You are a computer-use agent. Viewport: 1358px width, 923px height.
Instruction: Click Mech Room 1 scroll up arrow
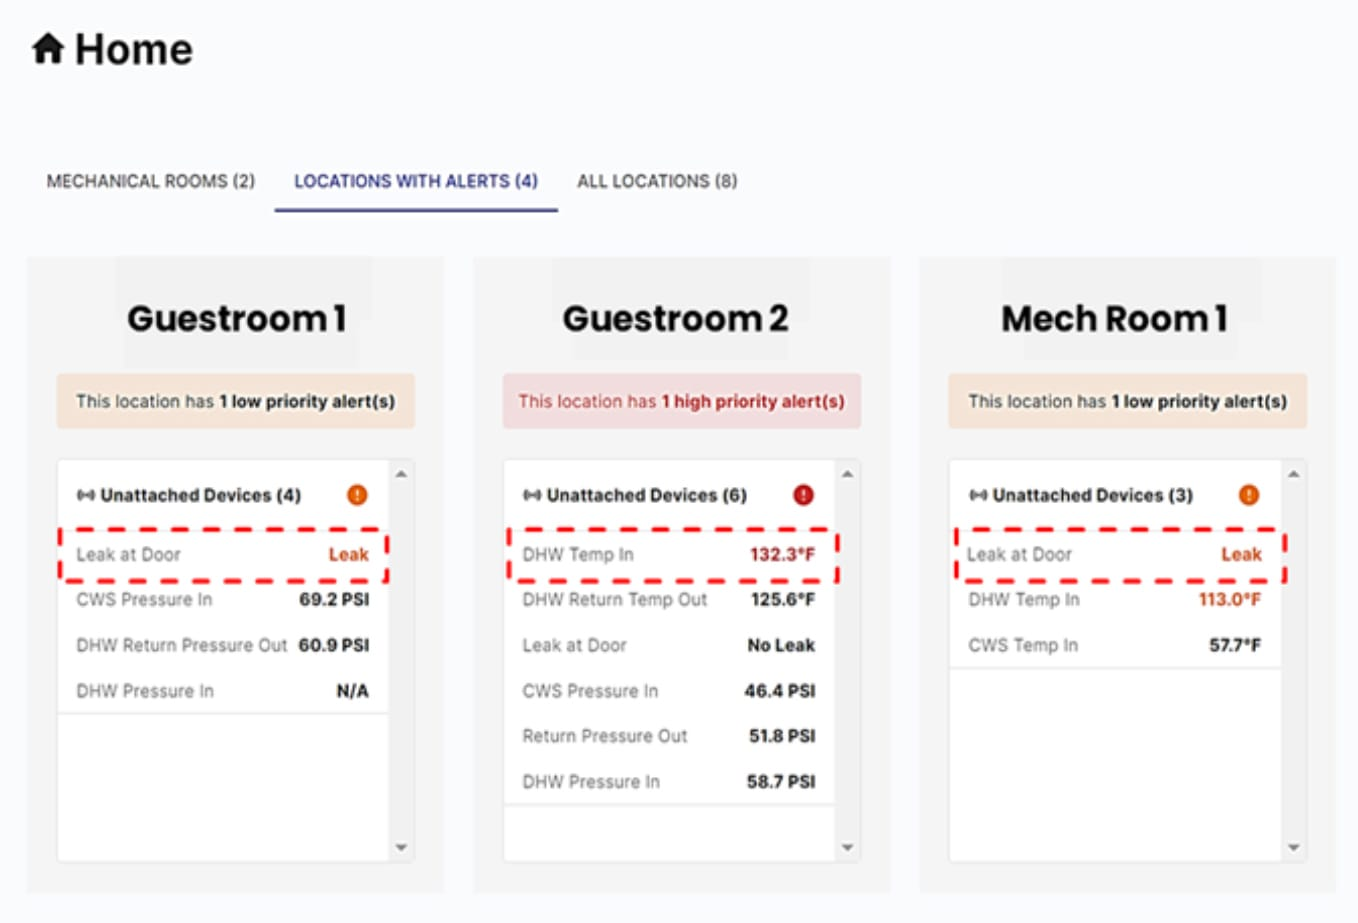(1293, 474)
